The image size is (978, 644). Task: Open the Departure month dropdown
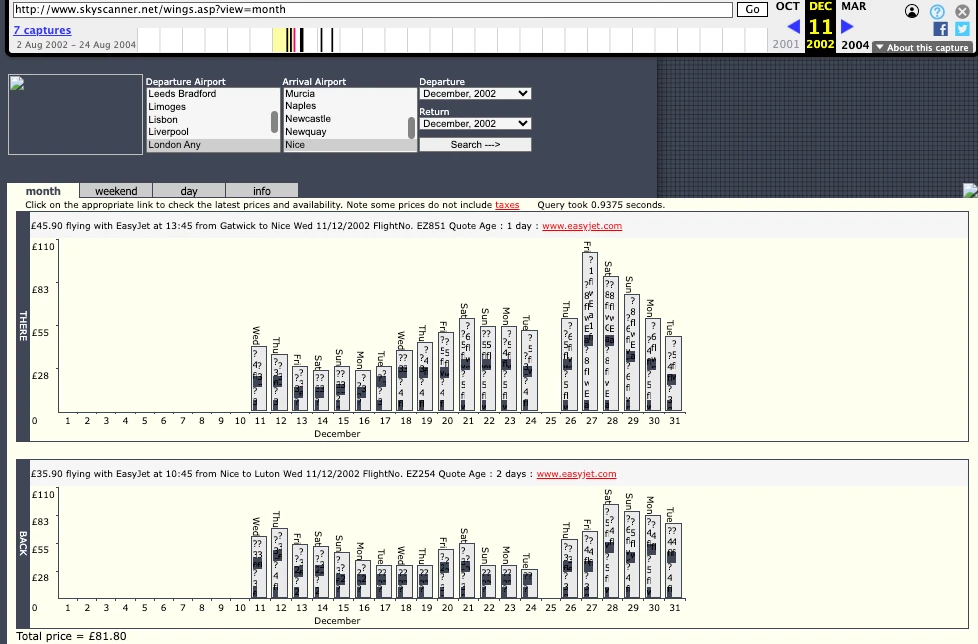(475, 94)
